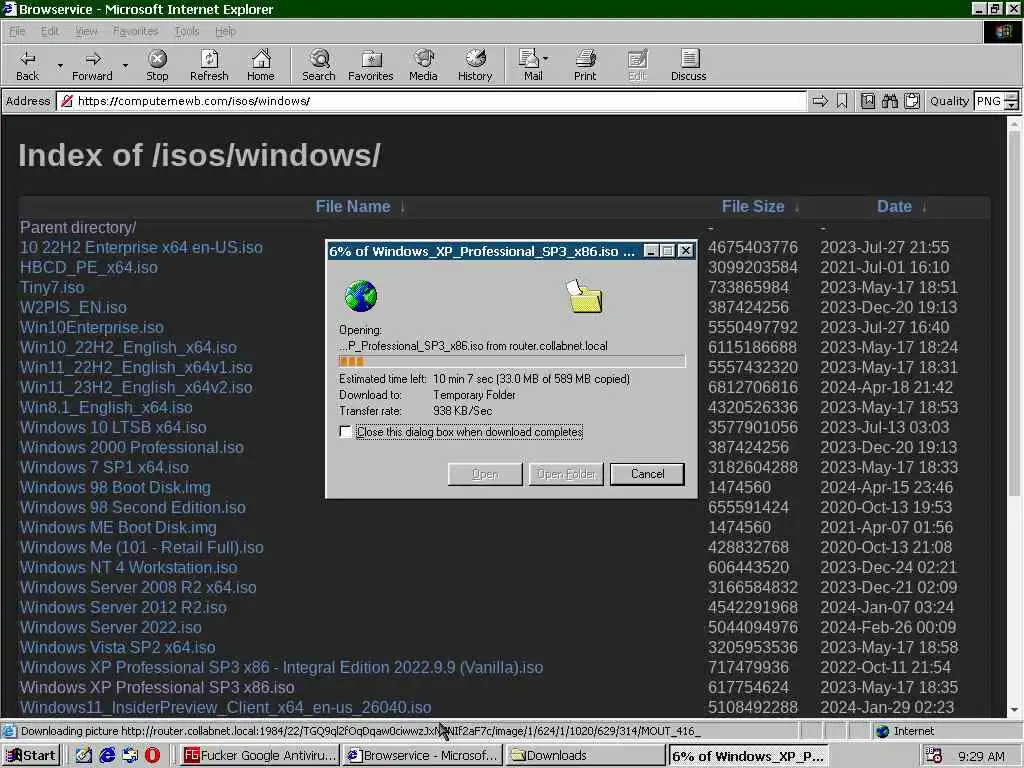
Task: Open the Windows Server 2022.iso link
Action: point(110,628)
